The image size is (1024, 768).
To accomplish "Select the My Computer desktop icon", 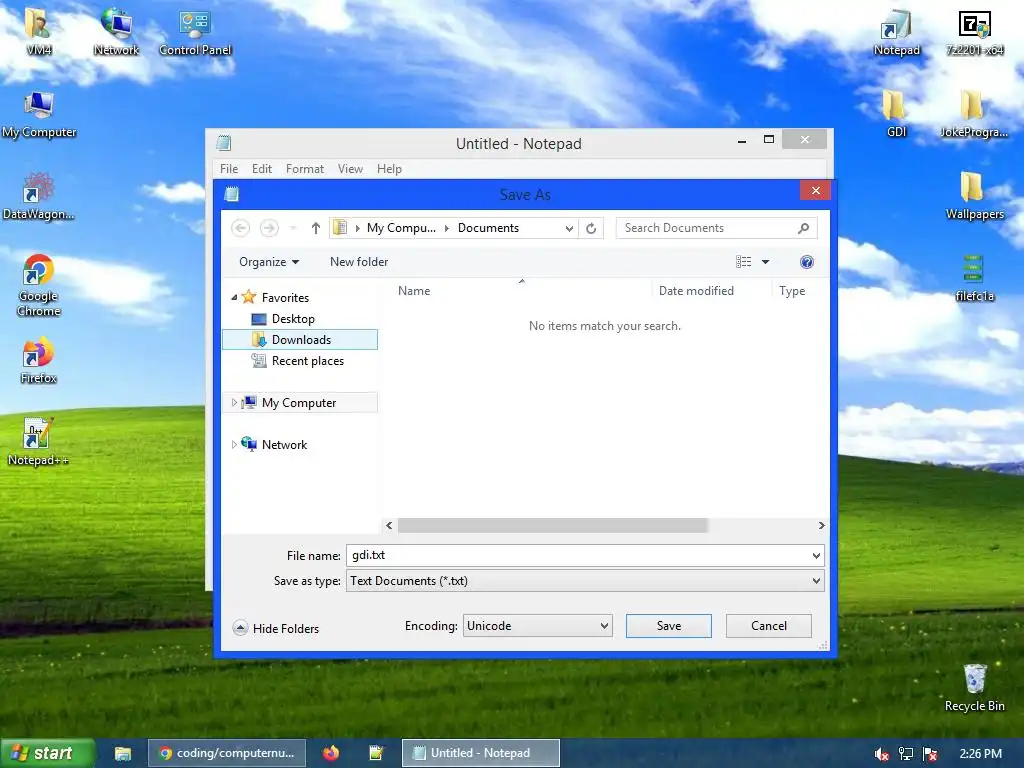I will tap(39, 114).
